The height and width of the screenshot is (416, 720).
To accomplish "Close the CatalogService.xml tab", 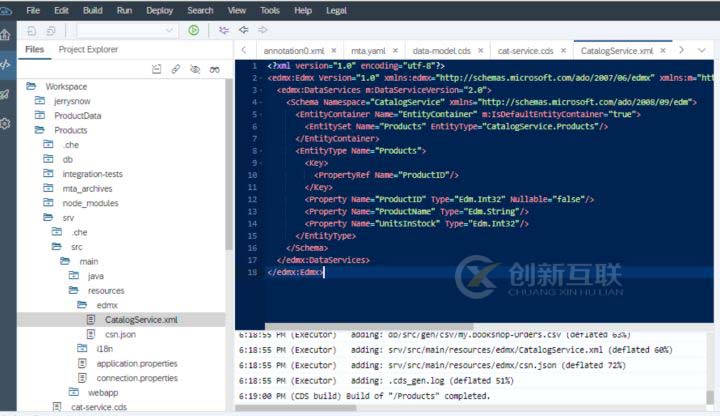I will pos(663,51).
